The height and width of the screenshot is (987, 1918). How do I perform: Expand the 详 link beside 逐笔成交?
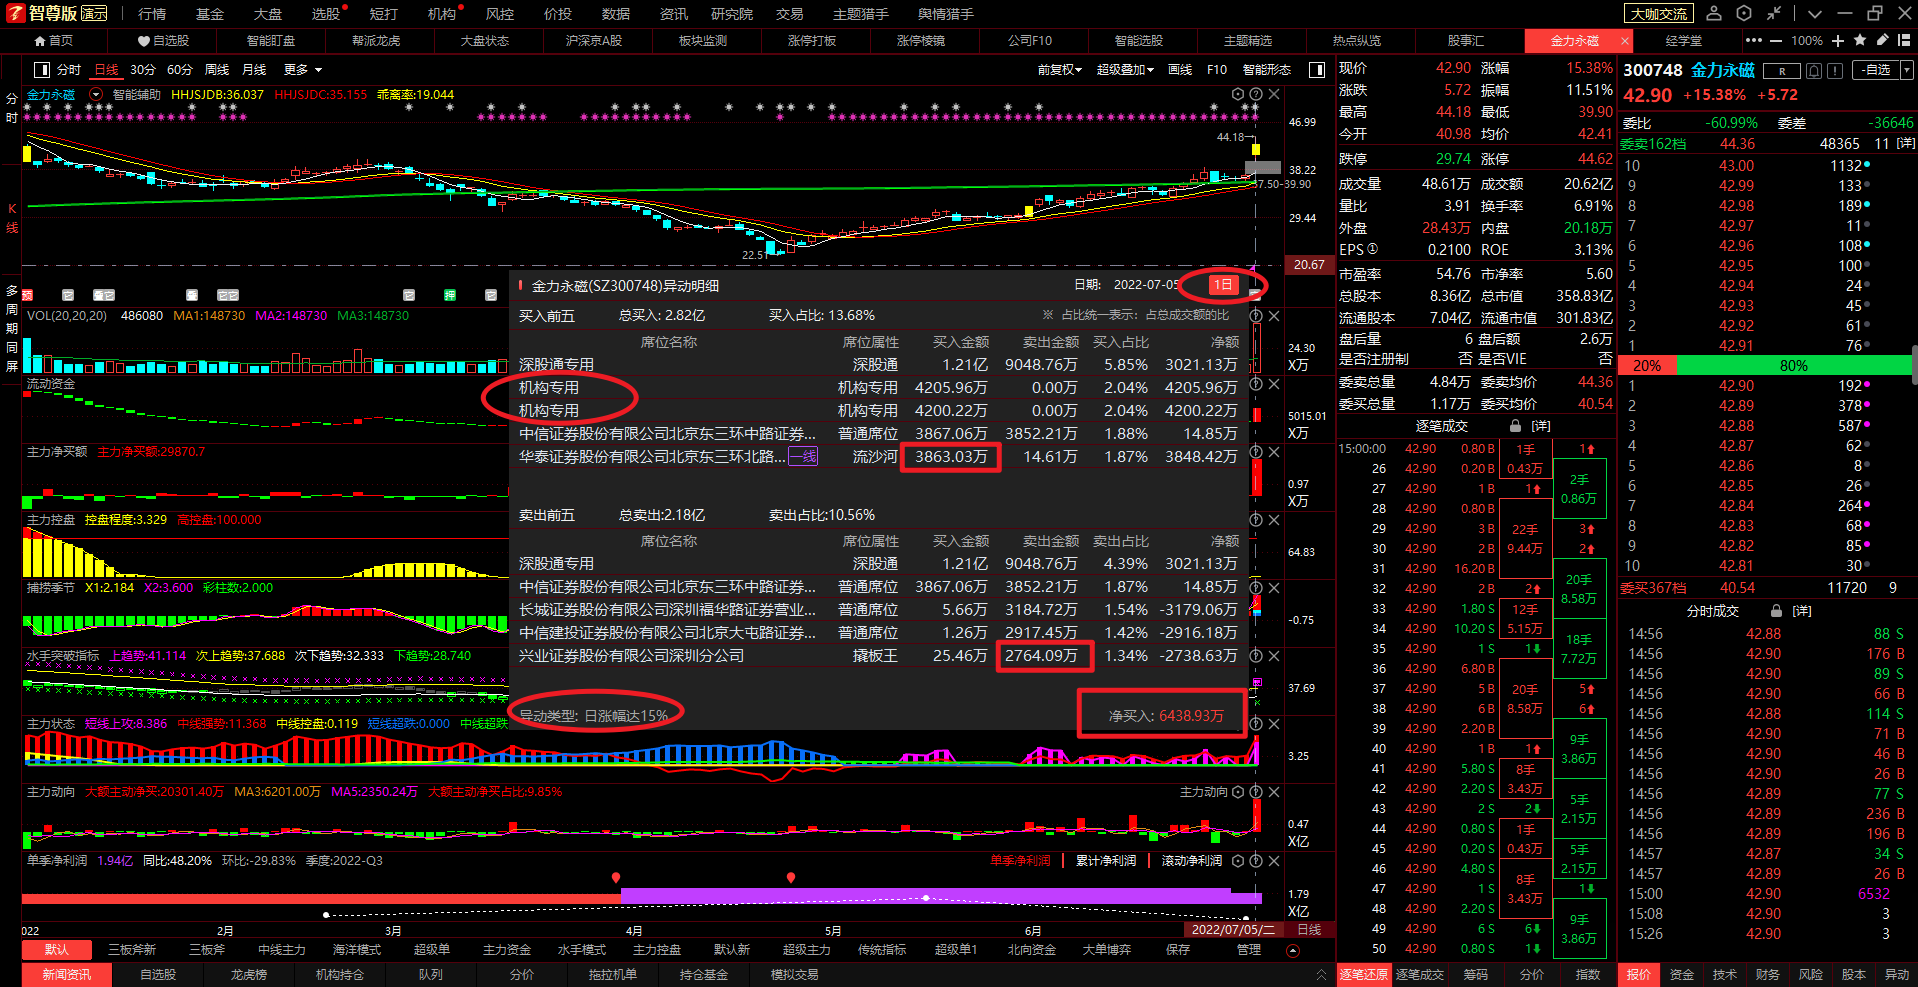[x=1541, y=426]
